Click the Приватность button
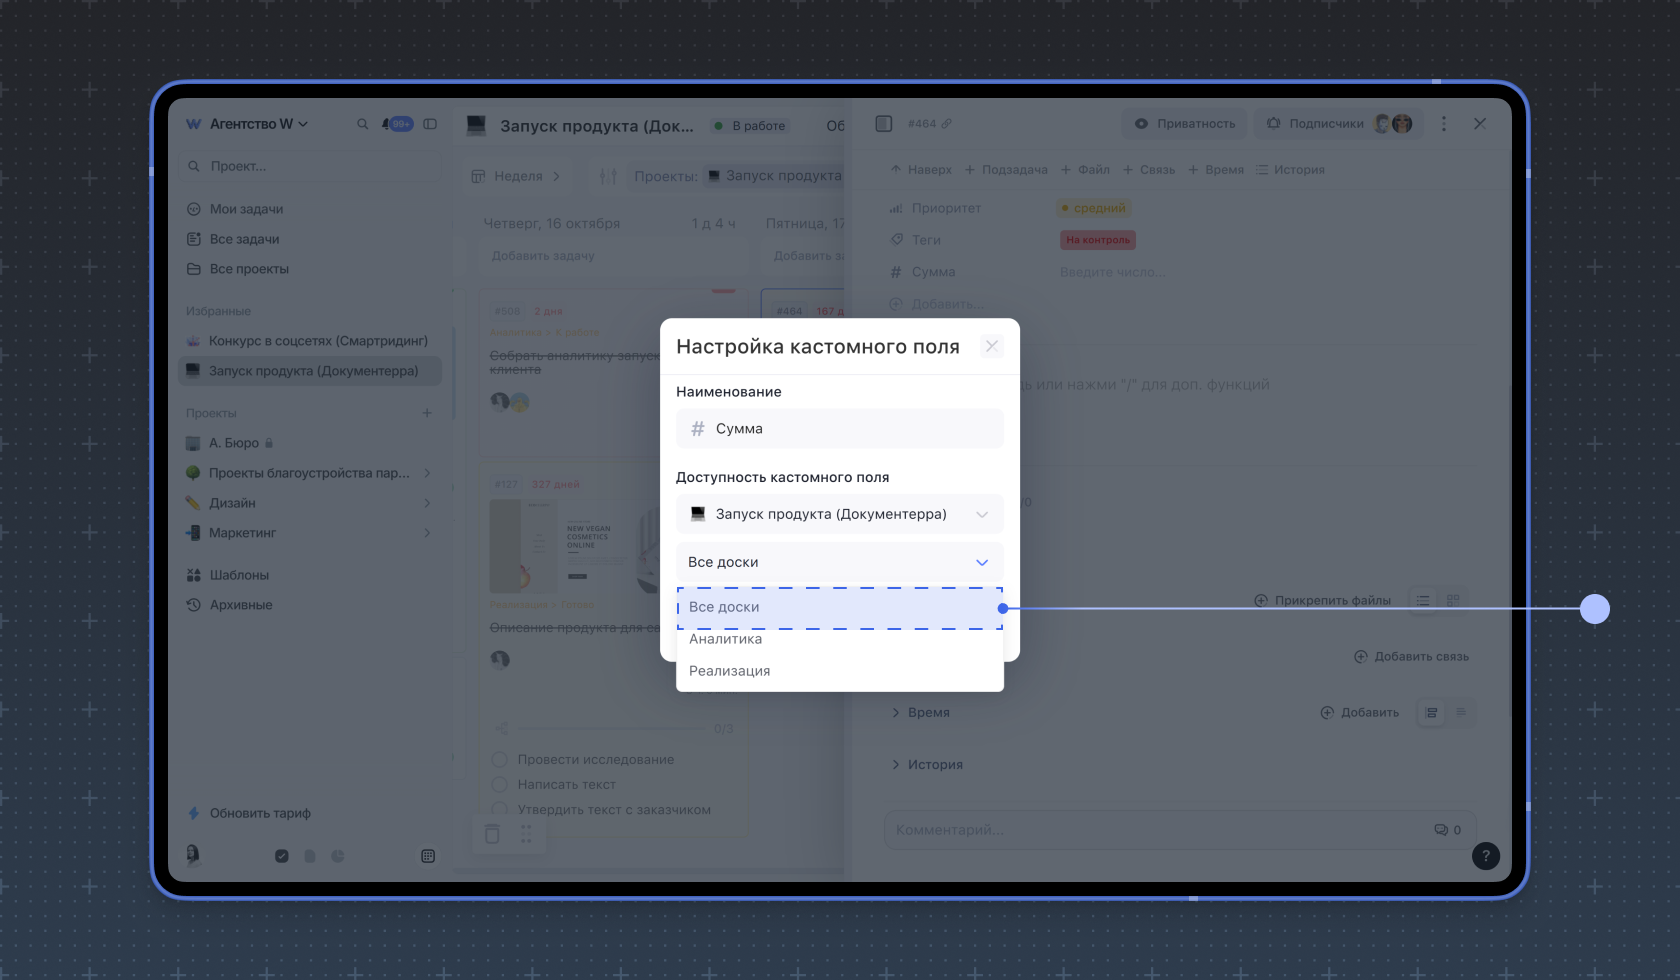This screenshot has height=980, width=1680. point(1185,124)
